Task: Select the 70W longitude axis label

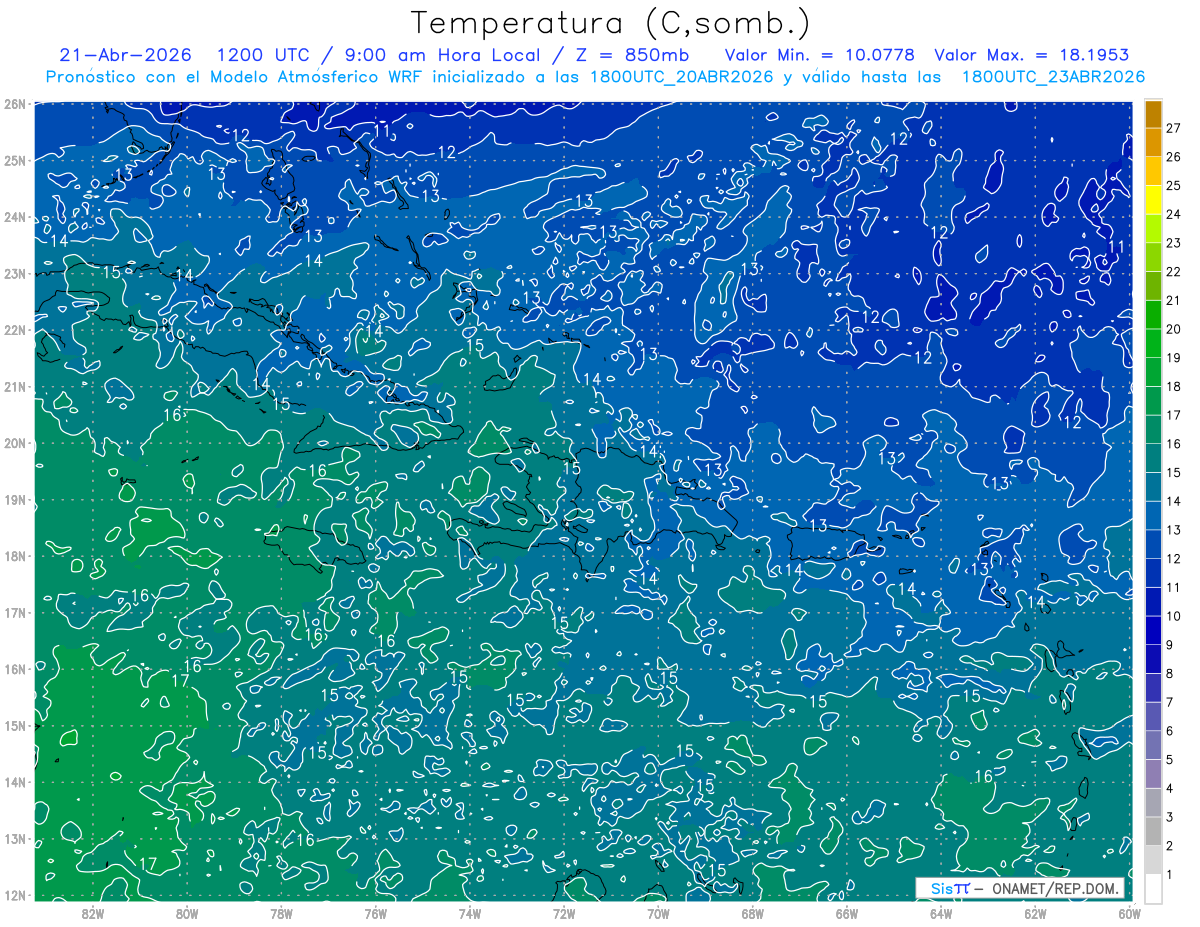Action: tap(658, 913)
